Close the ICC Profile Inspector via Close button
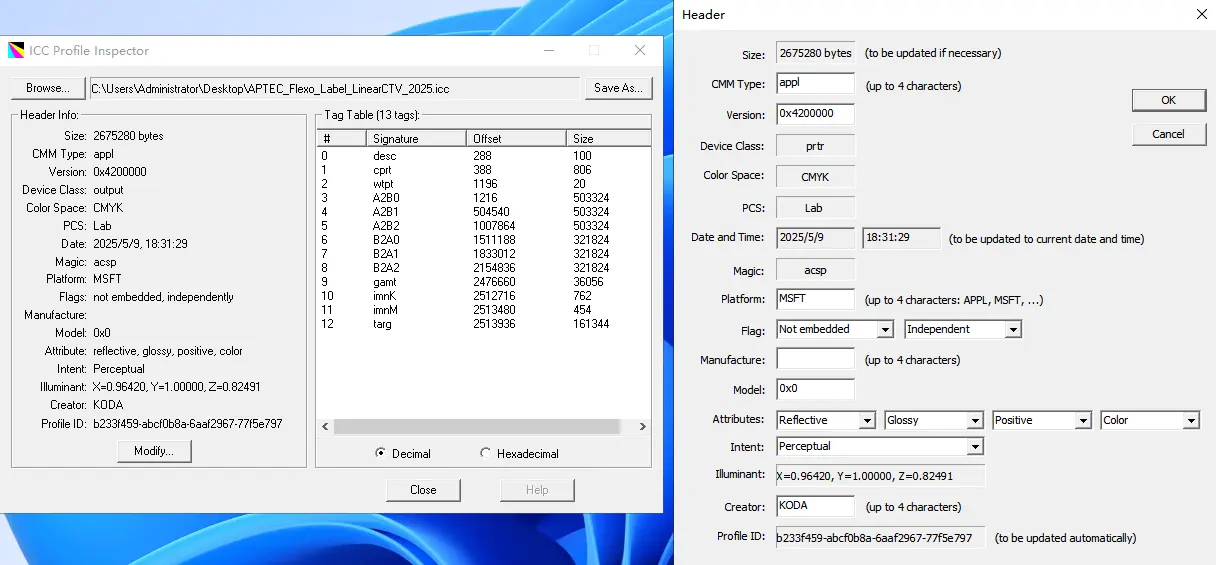The width and height of the screenshot is (1216, 565). pos(423,490)
